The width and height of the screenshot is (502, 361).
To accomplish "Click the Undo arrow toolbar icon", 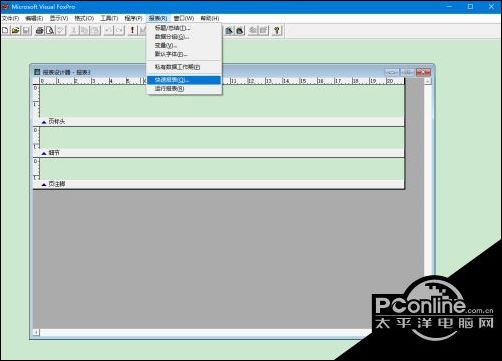I will pyautogui.click(x=108, y=30).
